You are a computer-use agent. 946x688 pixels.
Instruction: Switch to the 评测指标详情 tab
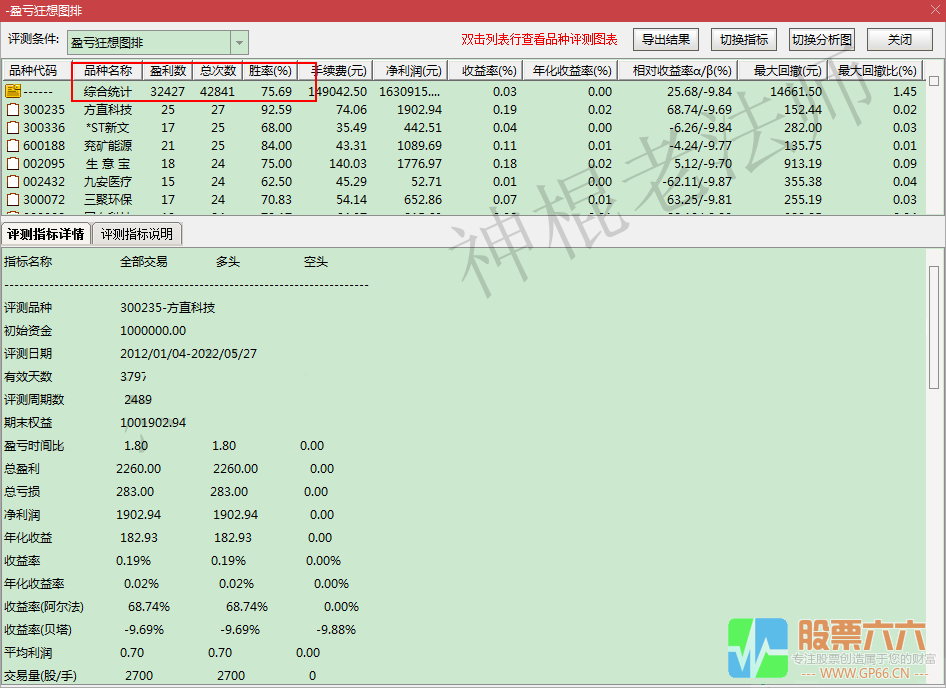46,234
